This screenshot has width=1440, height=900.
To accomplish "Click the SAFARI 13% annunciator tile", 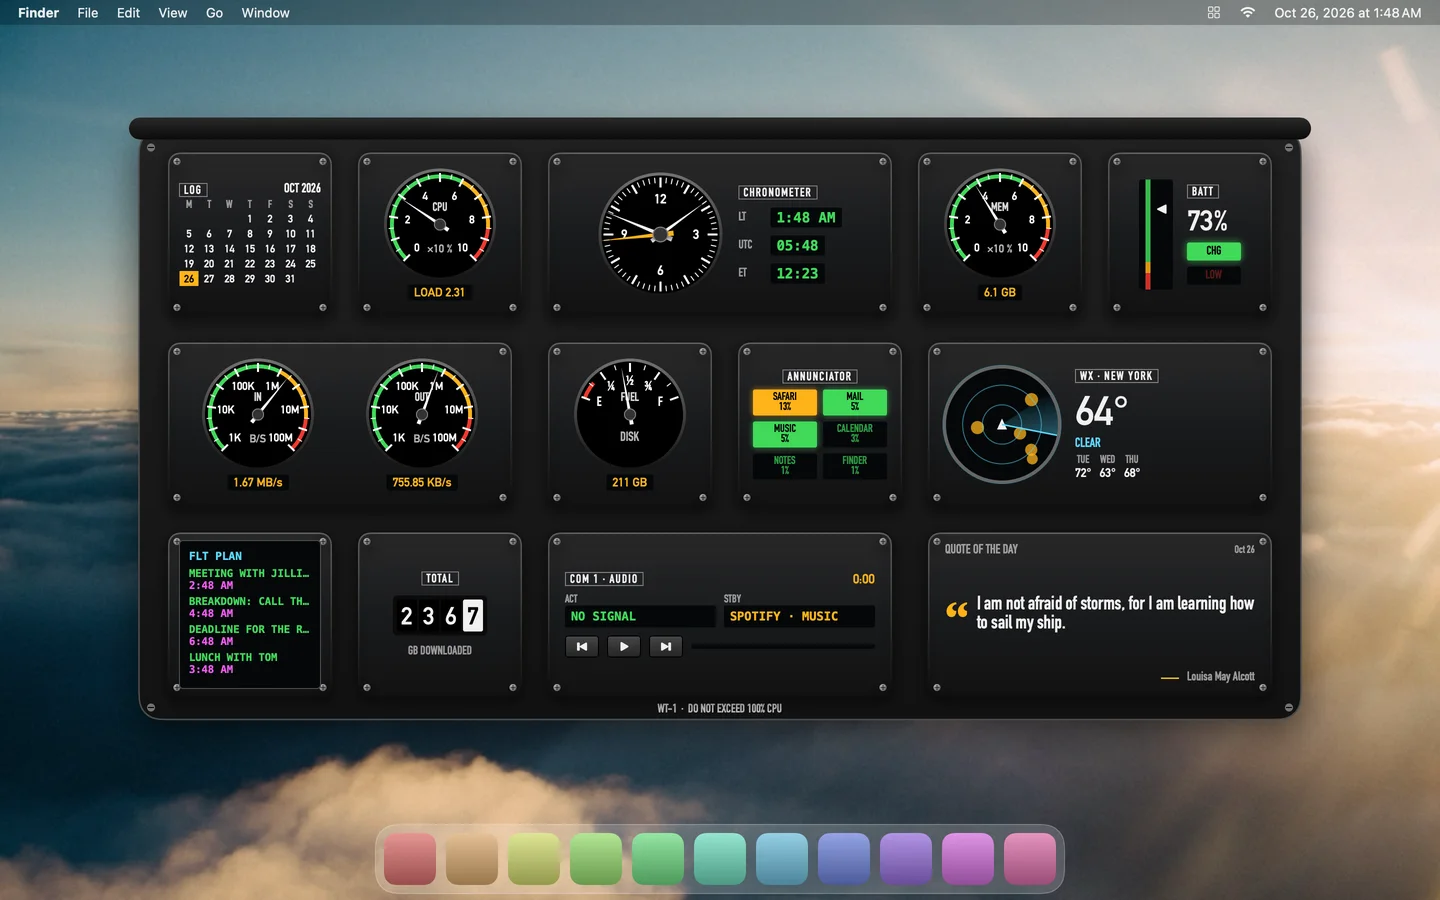I will coord(785,402).
